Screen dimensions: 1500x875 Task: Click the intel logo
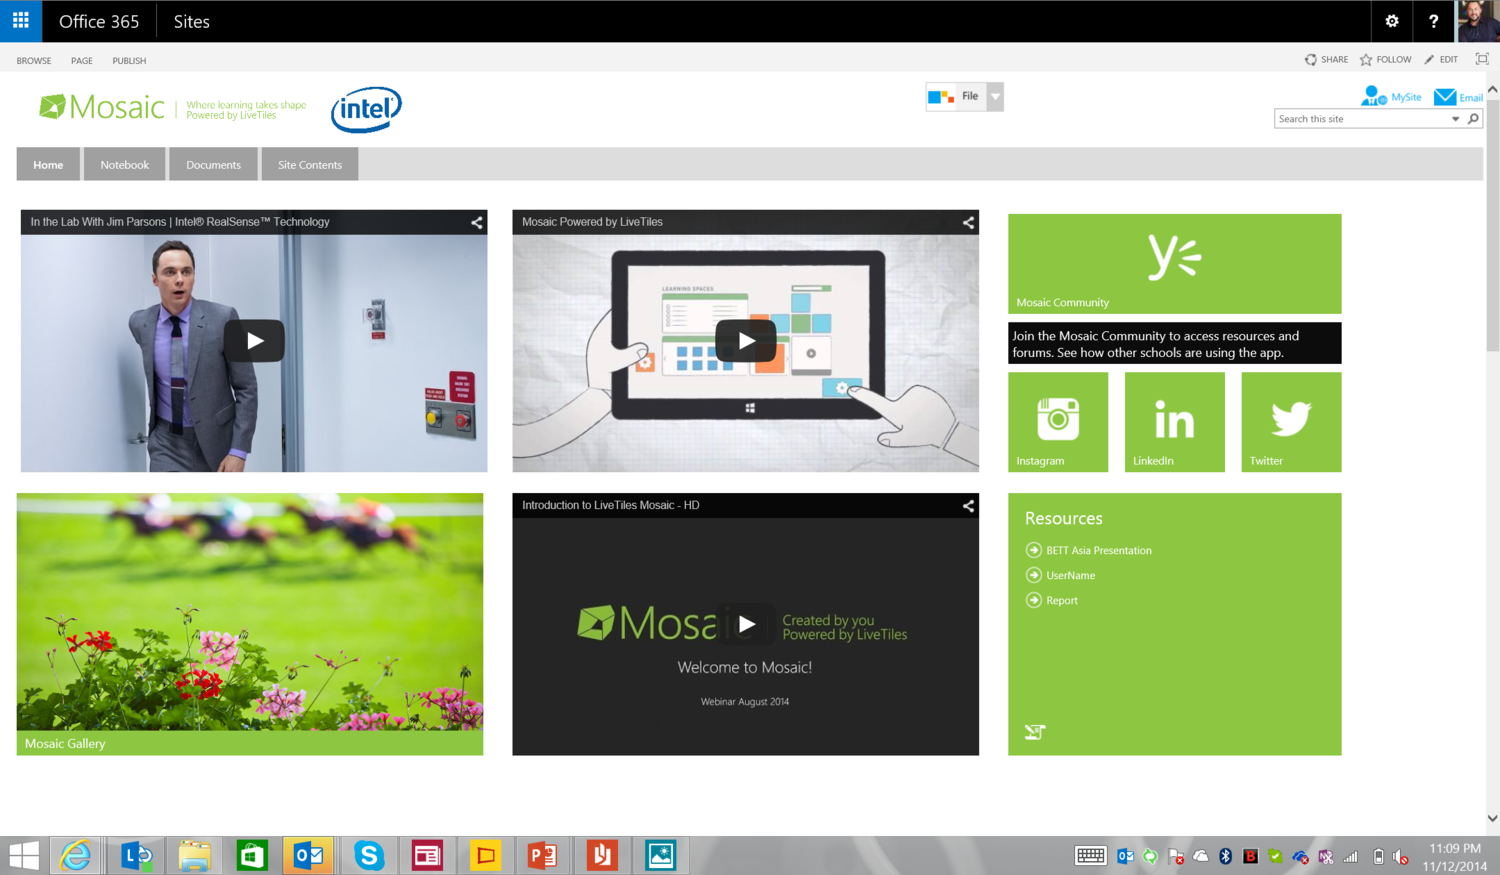tap(366, 109)
